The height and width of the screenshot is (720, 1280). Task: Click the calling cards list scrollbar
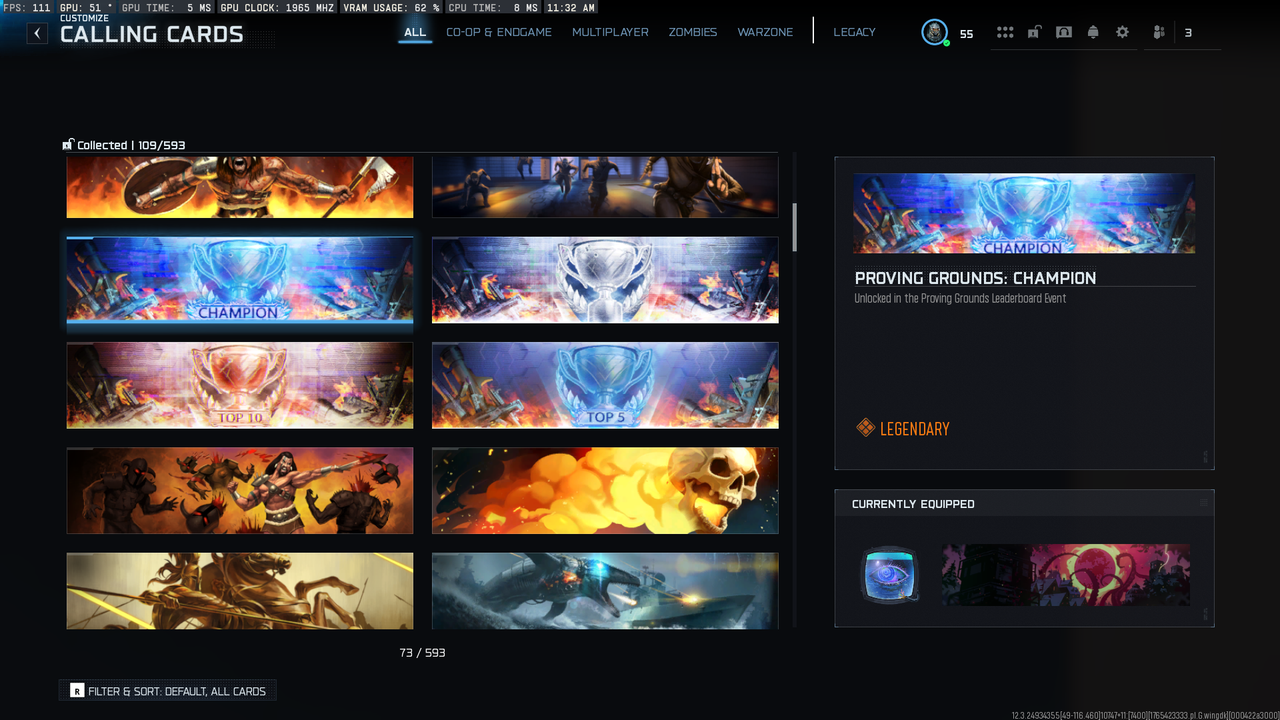(x=795, y=227)
